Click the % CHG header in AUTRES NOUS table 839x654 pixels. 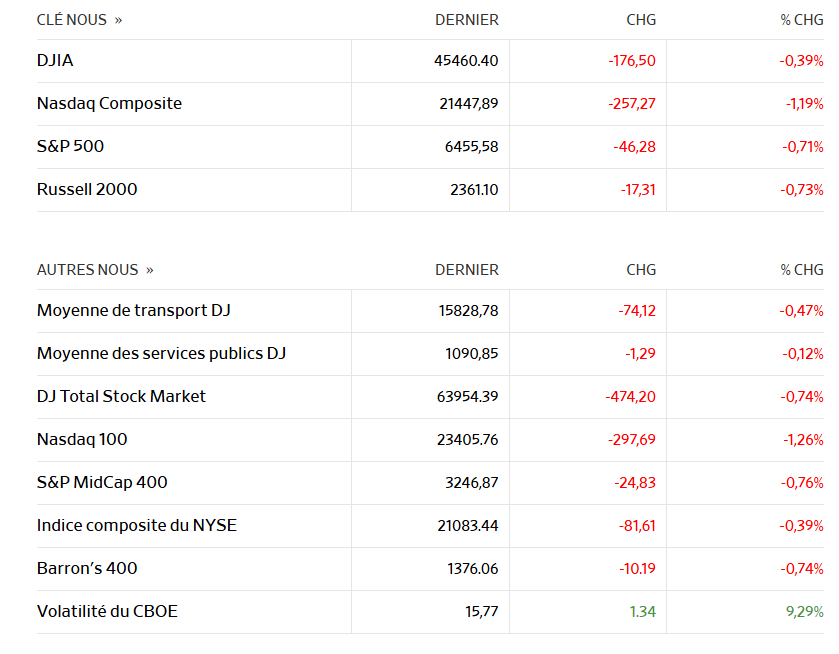coord(802,270)
